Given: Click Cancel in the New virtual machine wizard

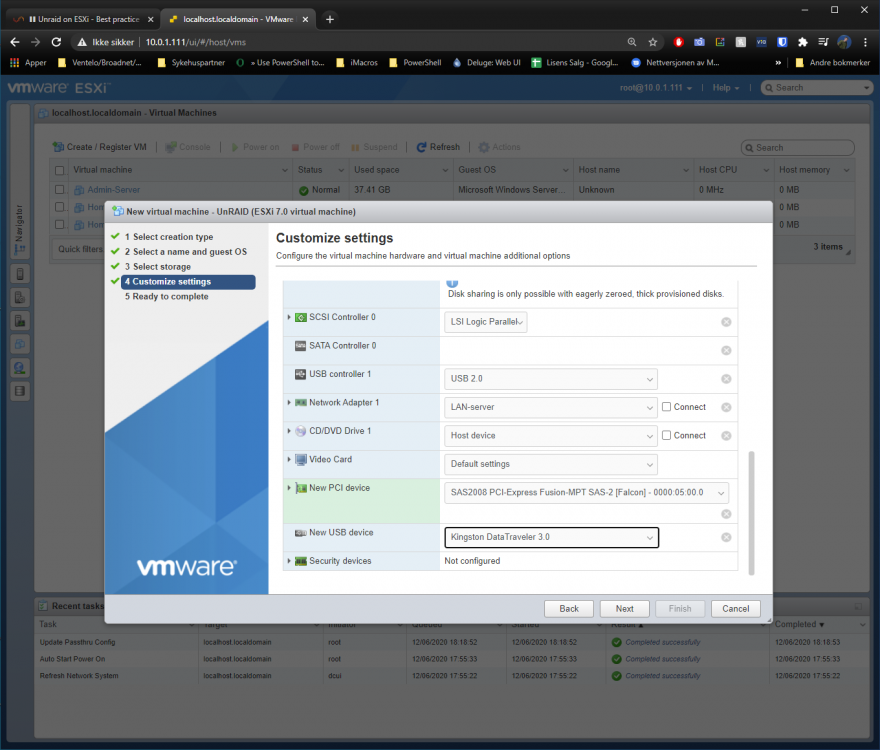Looking at the screenshot, I should pos(735,609).
